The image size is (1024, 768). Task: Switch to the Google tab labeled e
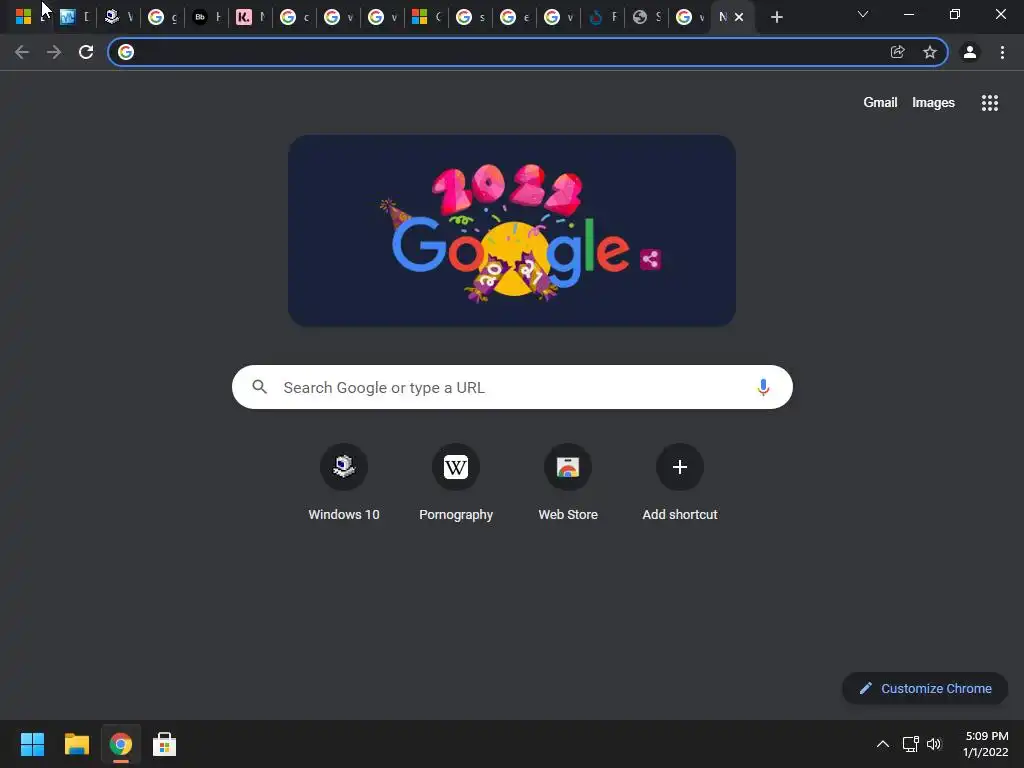[515, 17]
